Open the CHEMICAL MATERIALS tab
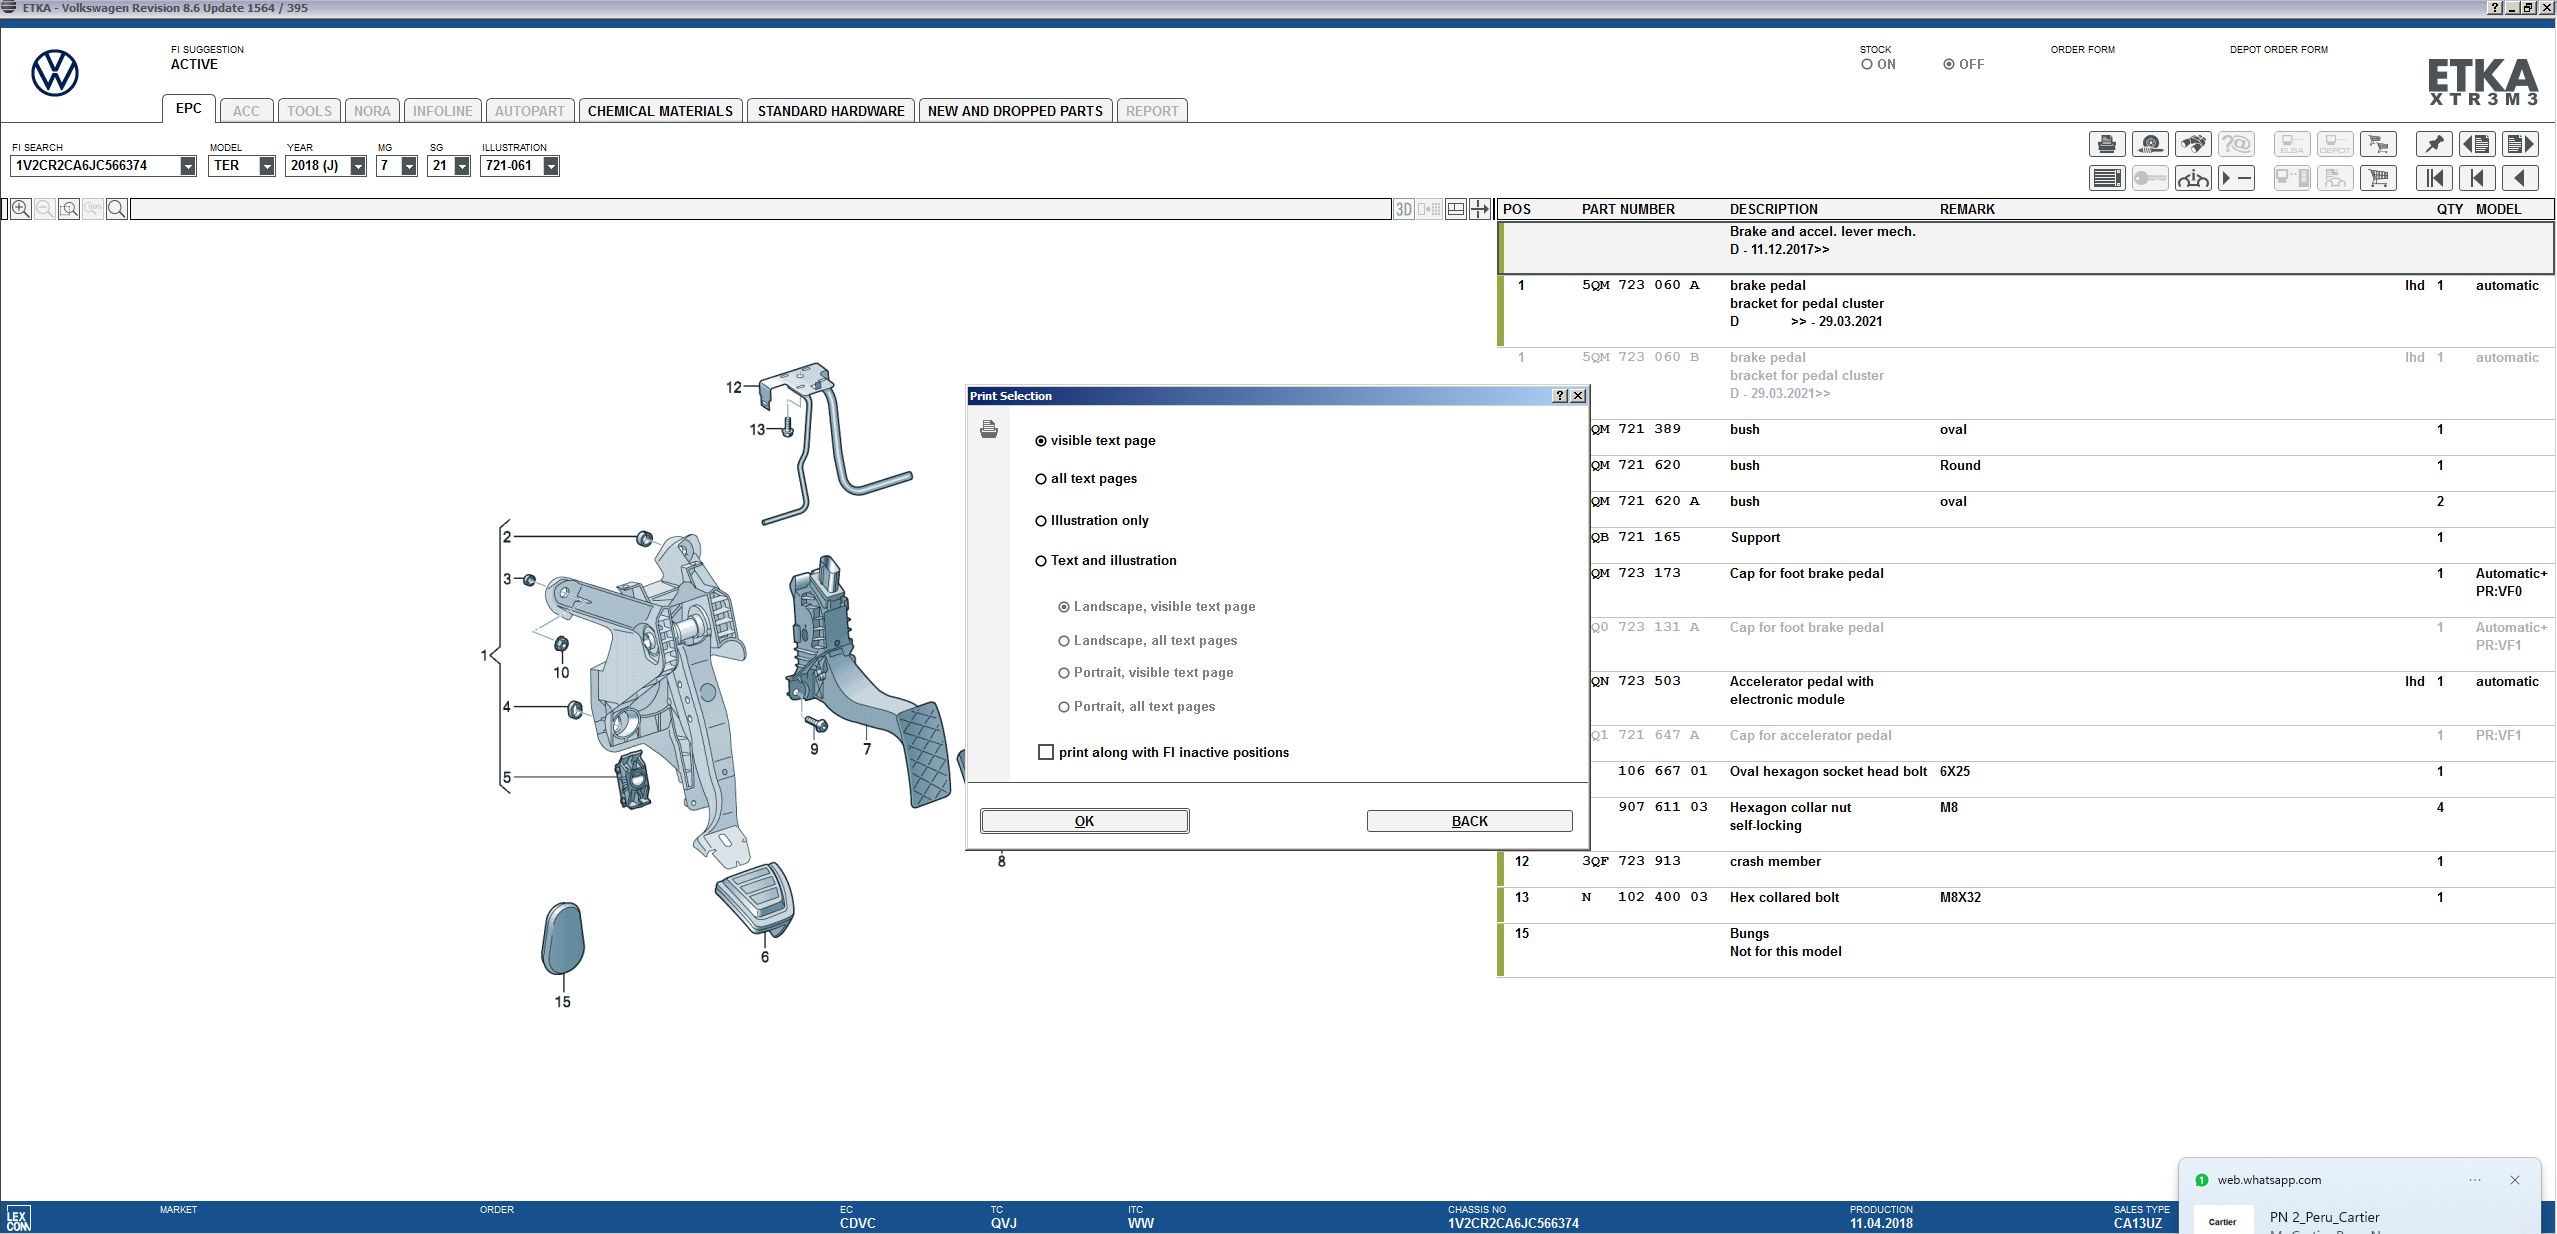The image size is (2557, 1234). 660,110
